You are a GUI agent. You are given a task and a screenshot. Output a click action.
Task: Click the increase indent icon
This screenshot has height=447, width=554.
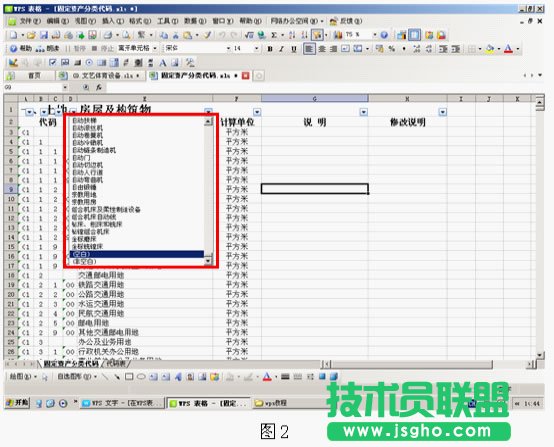tap(455, 49)
